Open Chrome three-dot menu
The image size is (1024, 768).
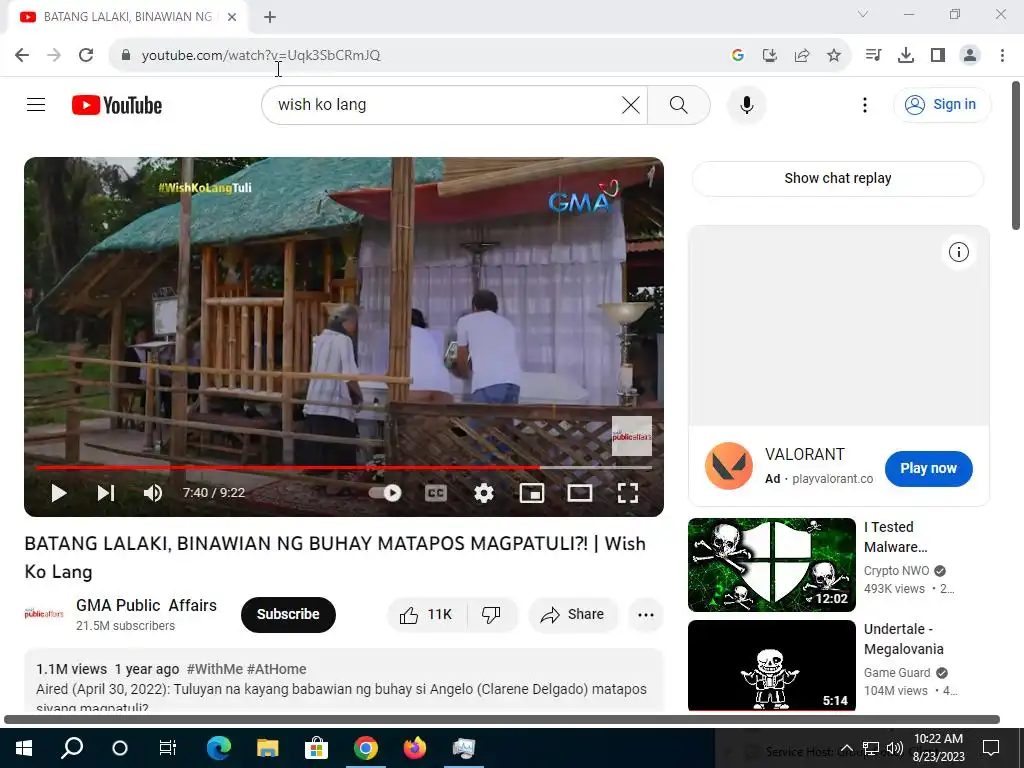coord(1002,55)
